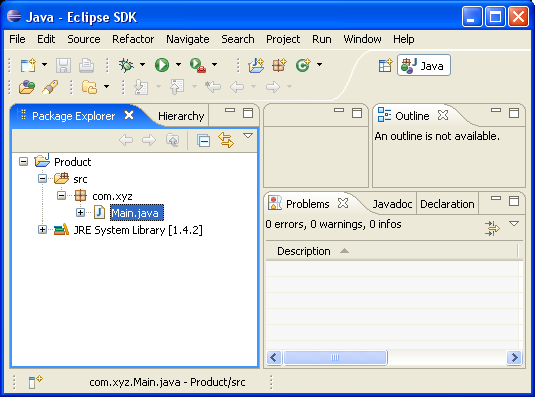This screenshot has height=397, width=535.
Task: Click the Problems filter icon
Action: pos(492,228)
